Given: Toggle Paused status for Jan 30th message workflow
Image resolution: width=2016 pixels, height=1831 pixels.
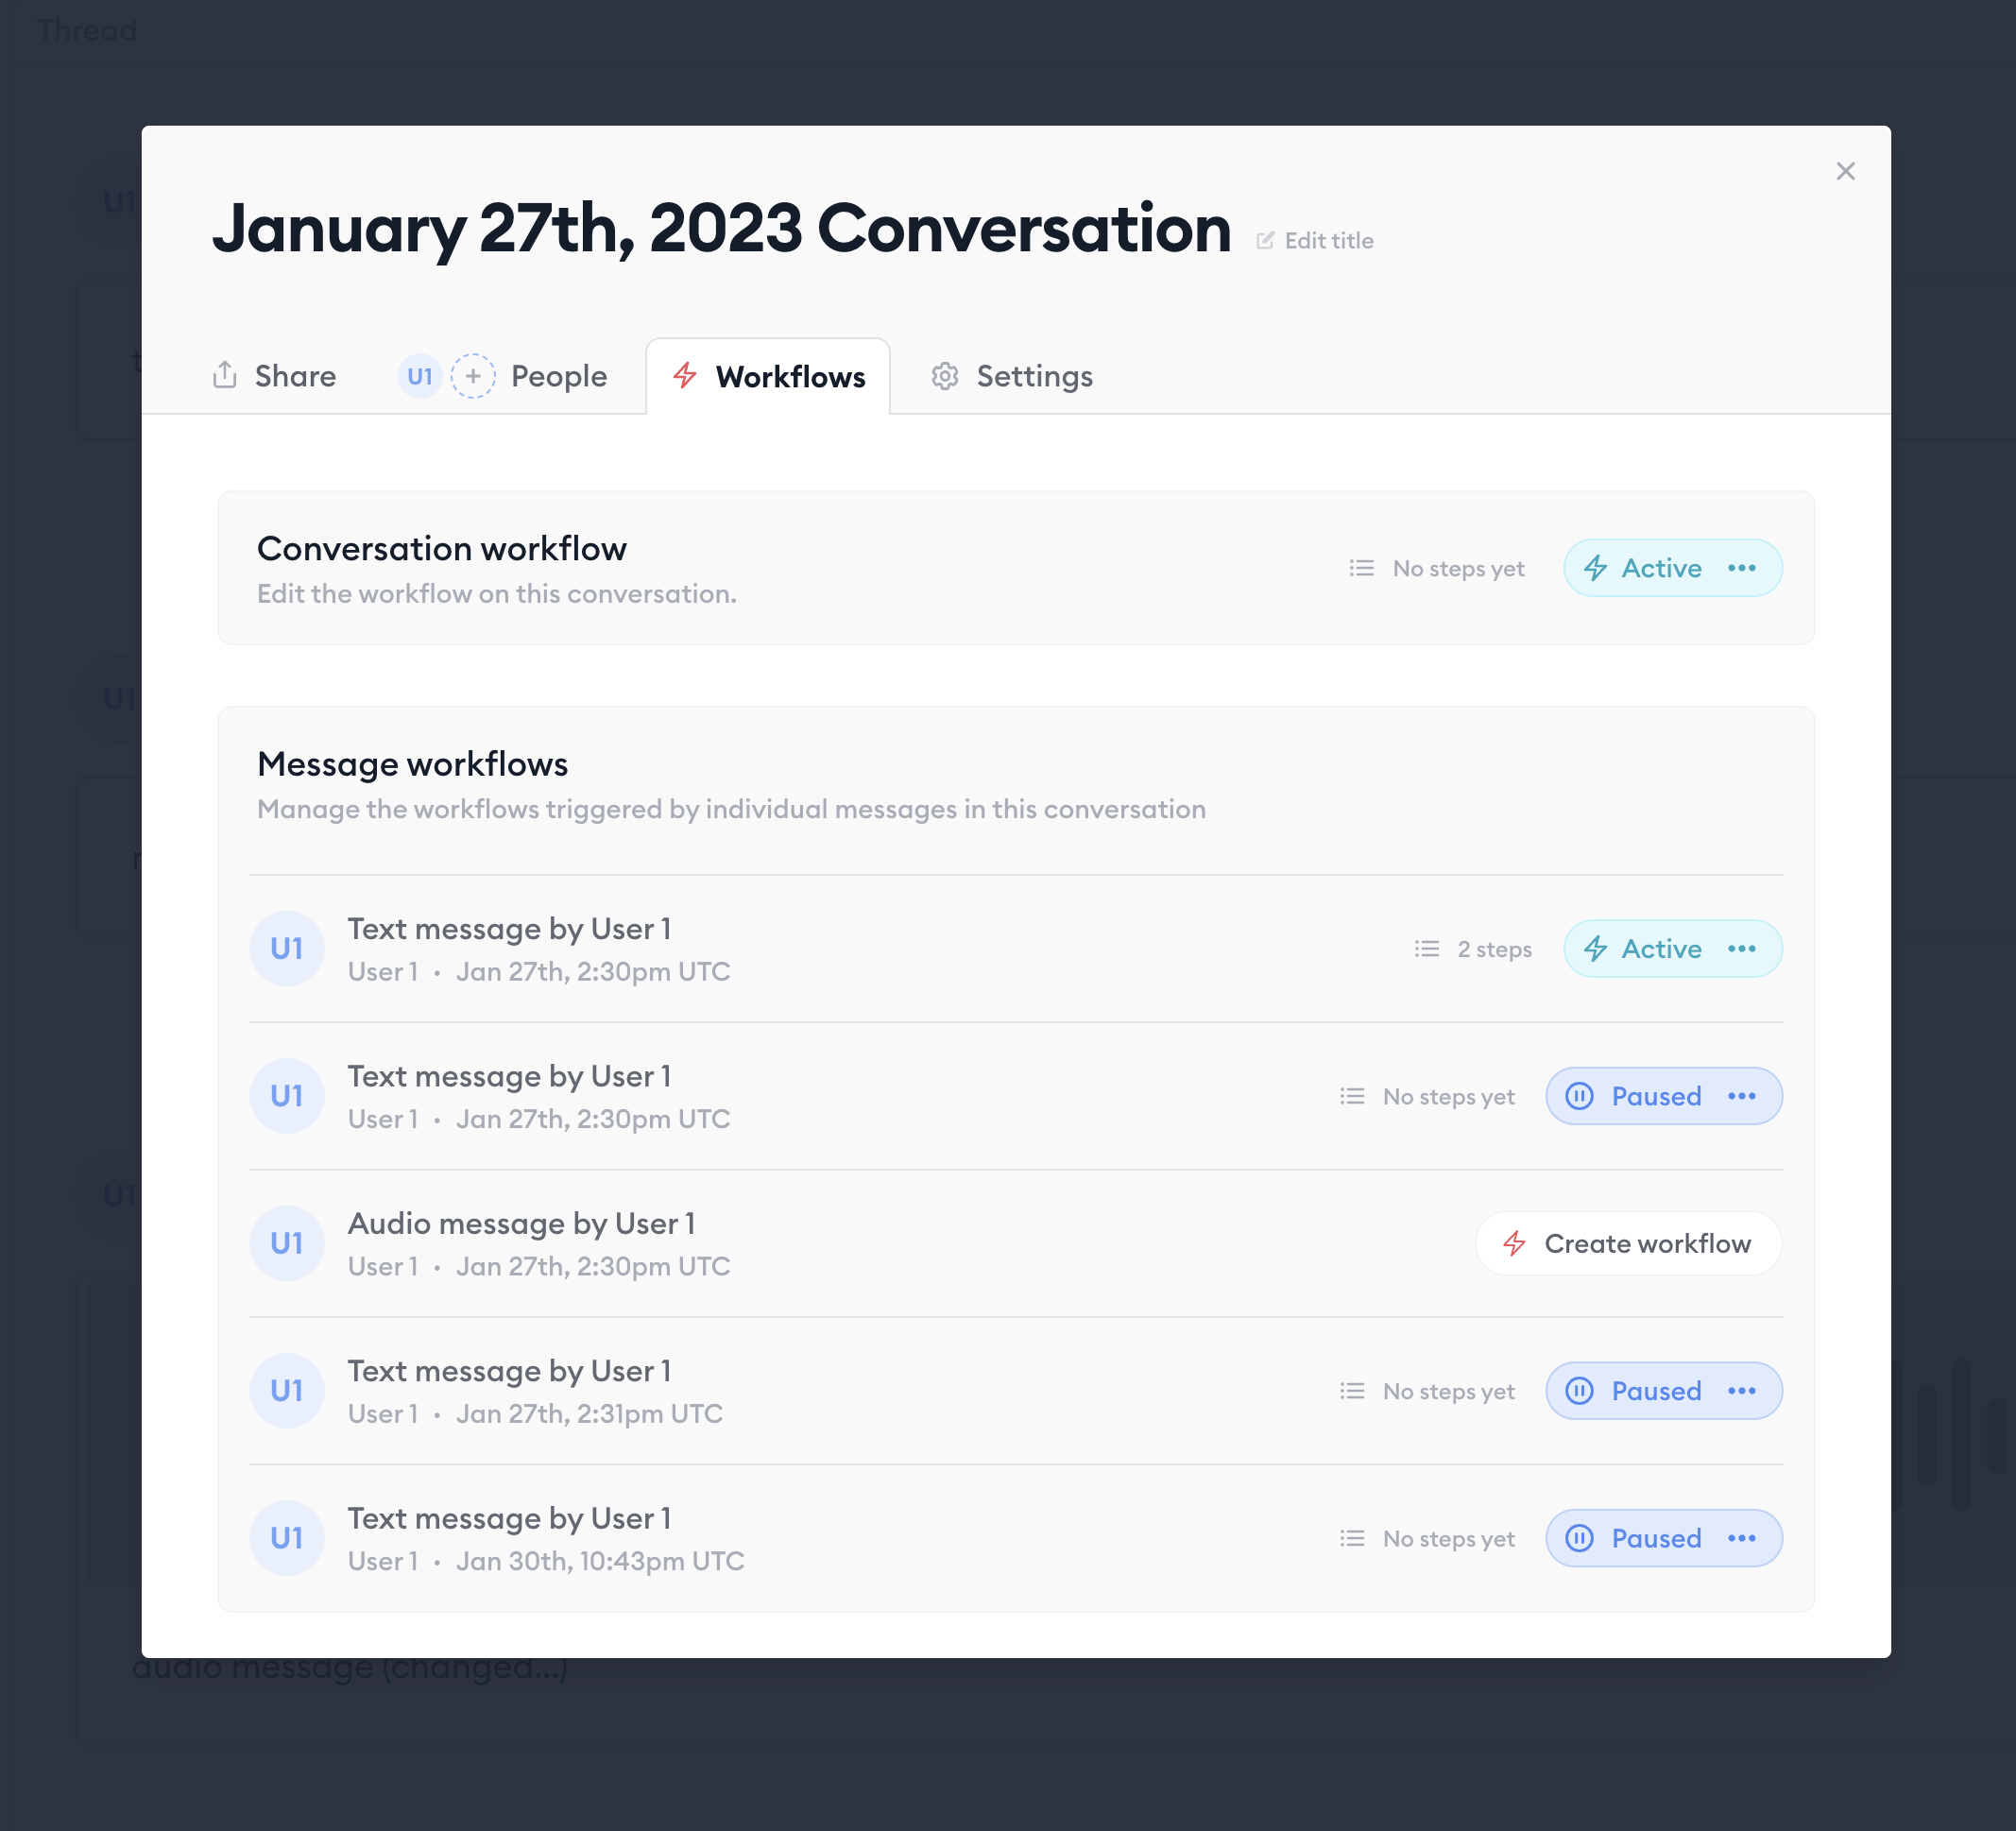Looking at the screenshot, I should tap(1636, 1538).
